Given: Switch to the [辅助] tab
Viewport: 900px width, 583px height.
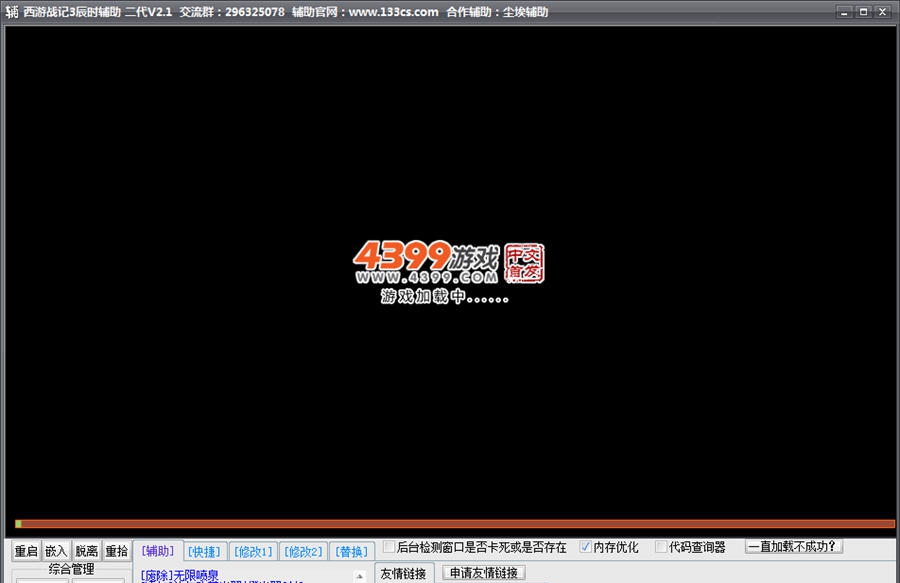Looking at the screenshot, I should tap(156, 550).
